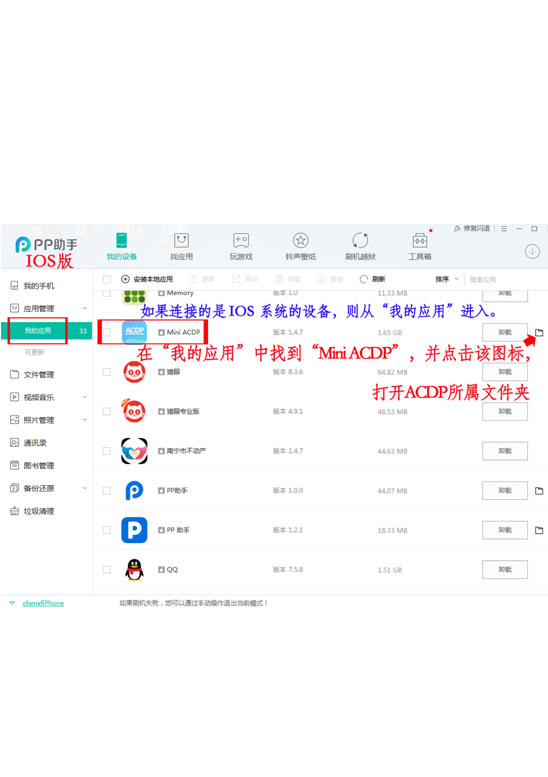Check the QQ row checkbox

point(107,570)
